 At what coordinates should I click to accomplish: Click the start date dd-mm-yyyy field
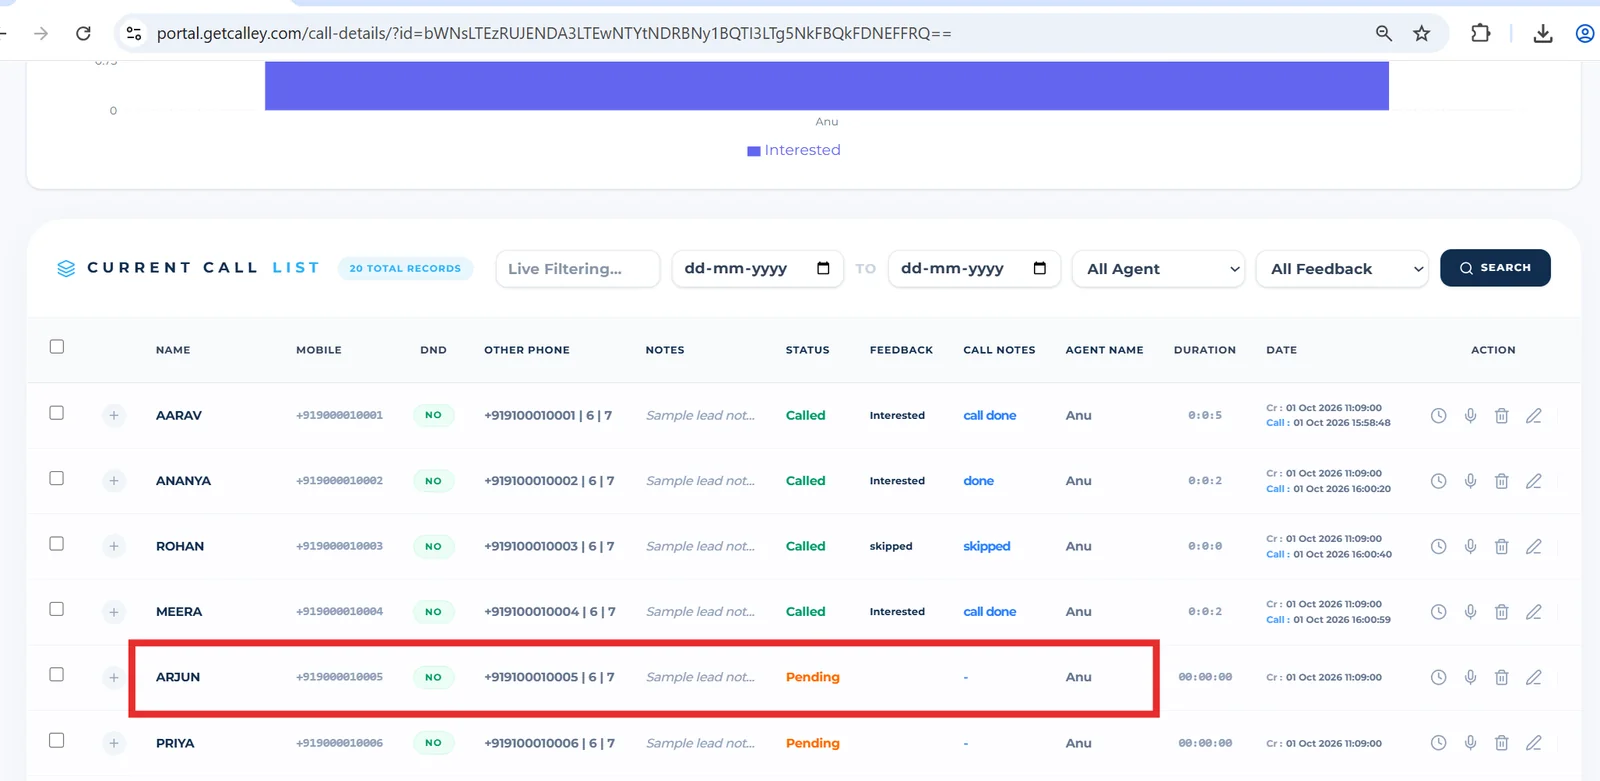point(757,269)
